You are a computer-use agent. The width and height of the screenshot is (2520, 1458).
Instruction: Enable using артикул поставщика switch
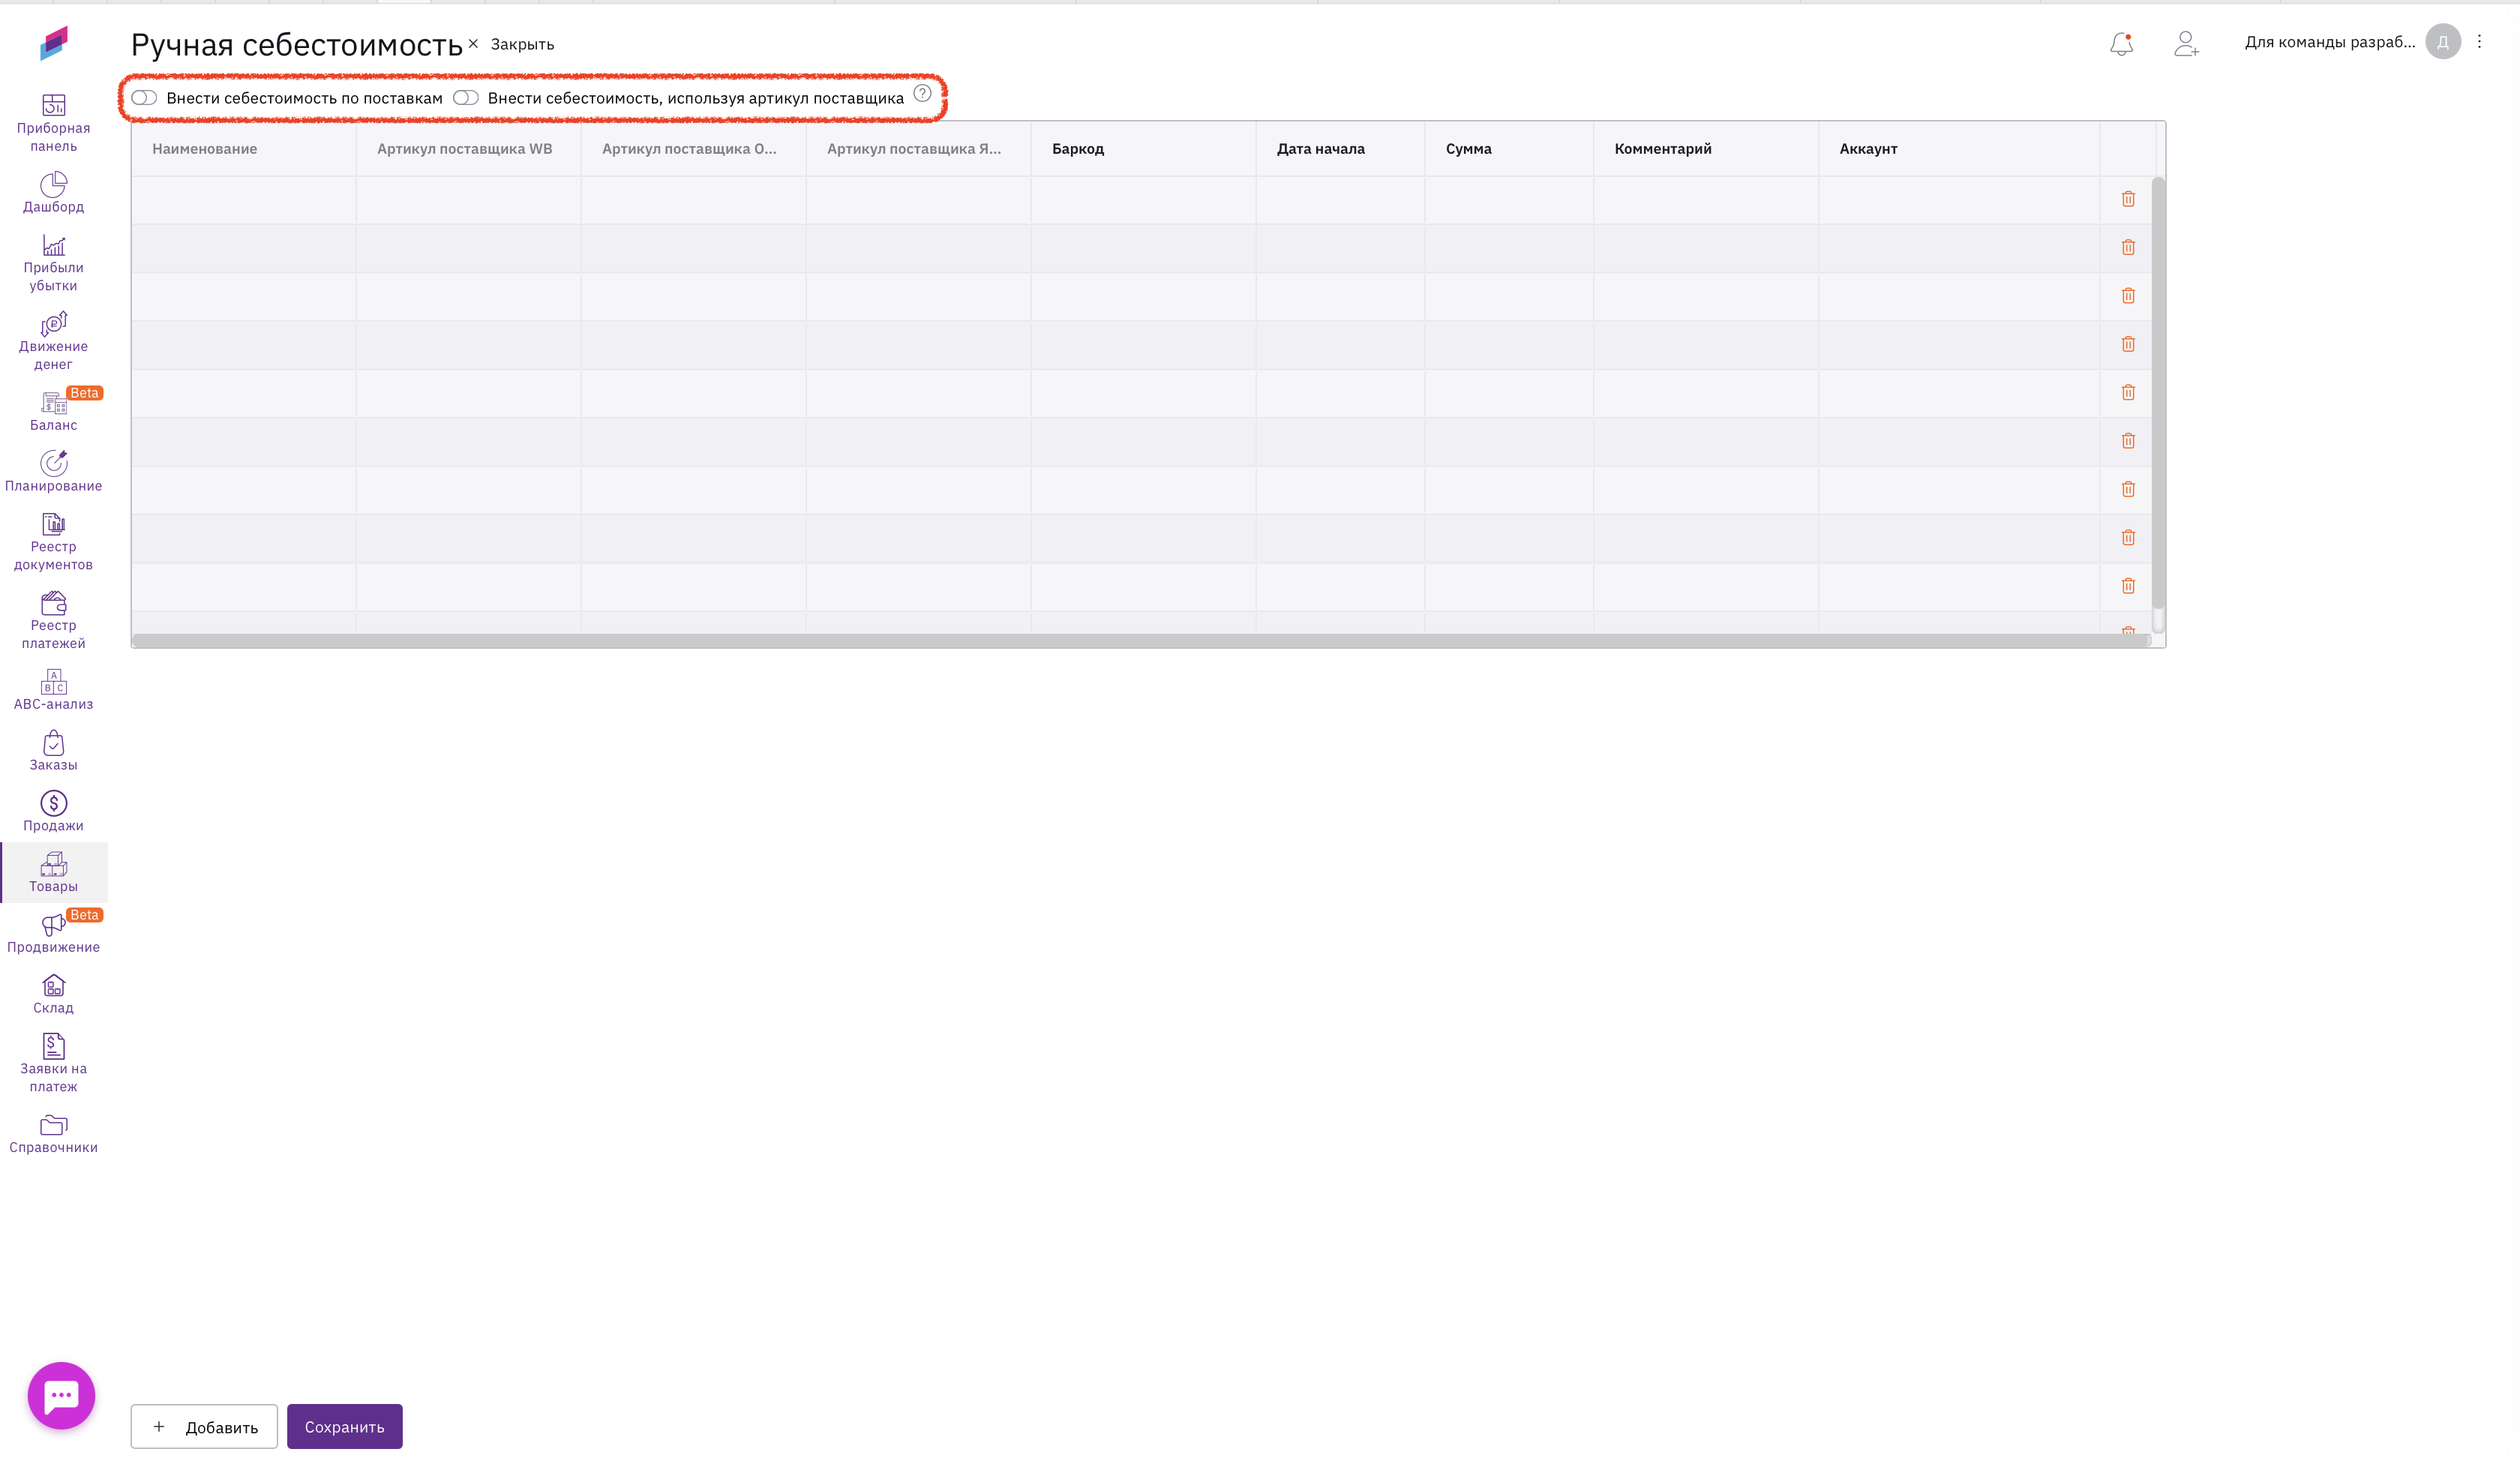click(x=466, y=98)
